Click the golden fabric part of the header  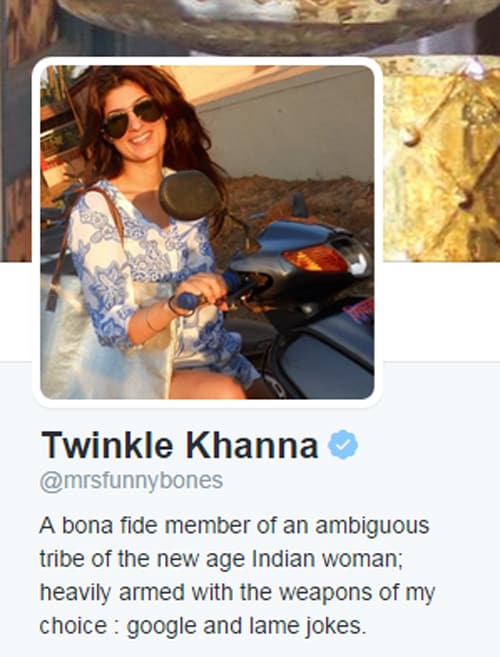[x=442, y=159]
